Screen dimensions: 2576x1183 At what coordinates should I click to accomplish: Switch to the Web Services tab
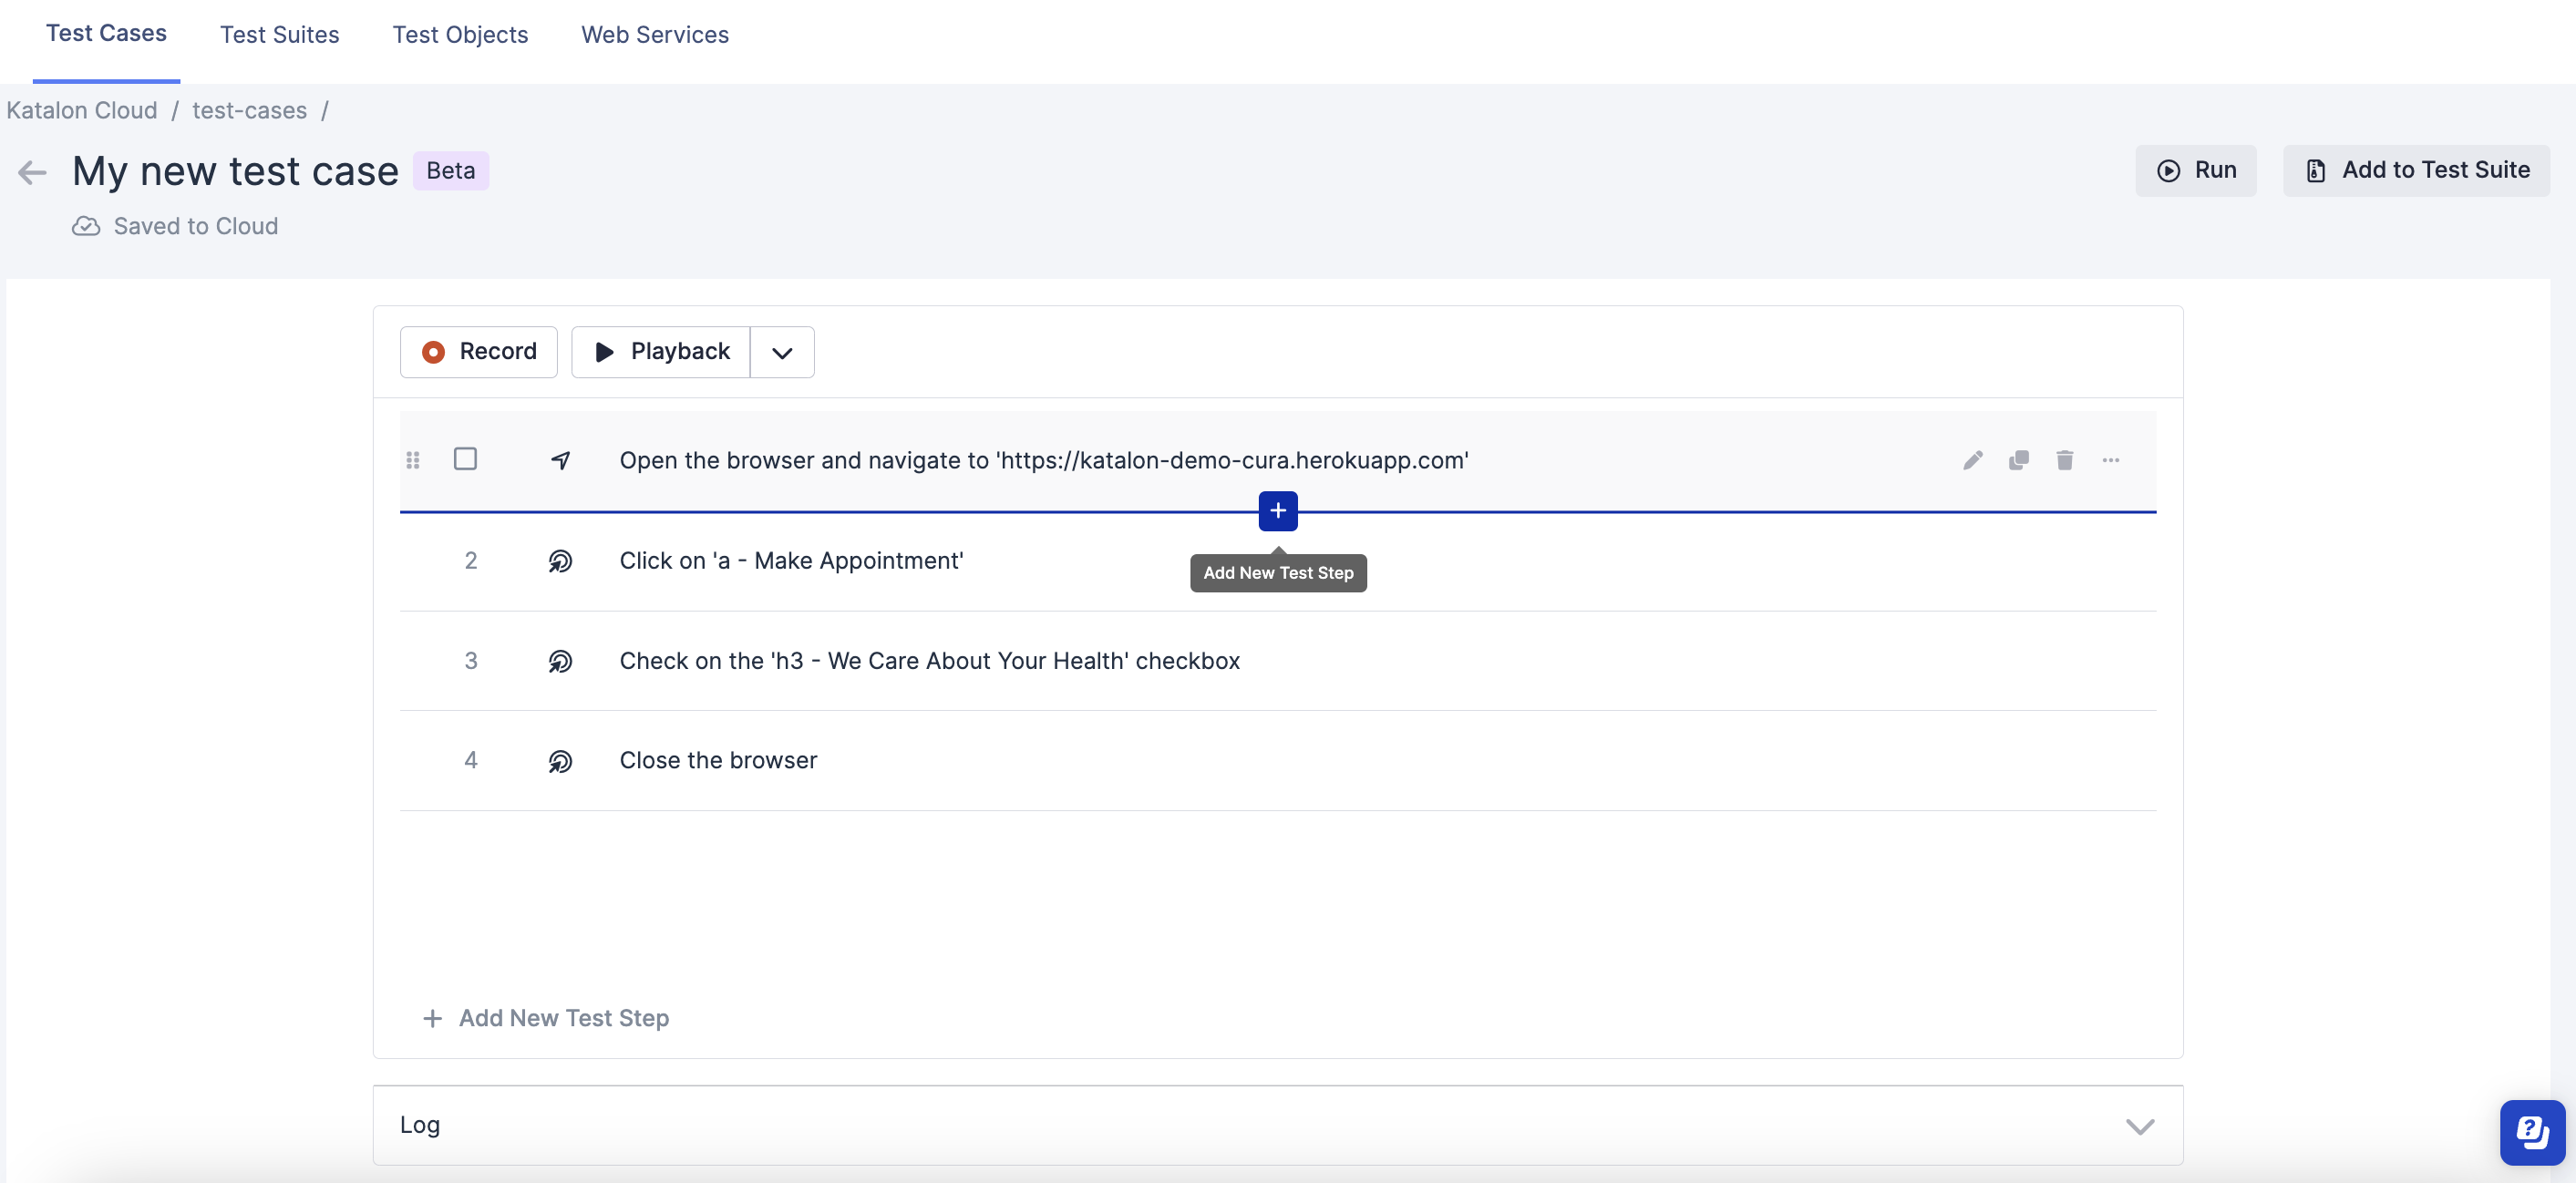pyautogui.click(x=655, y=33)
